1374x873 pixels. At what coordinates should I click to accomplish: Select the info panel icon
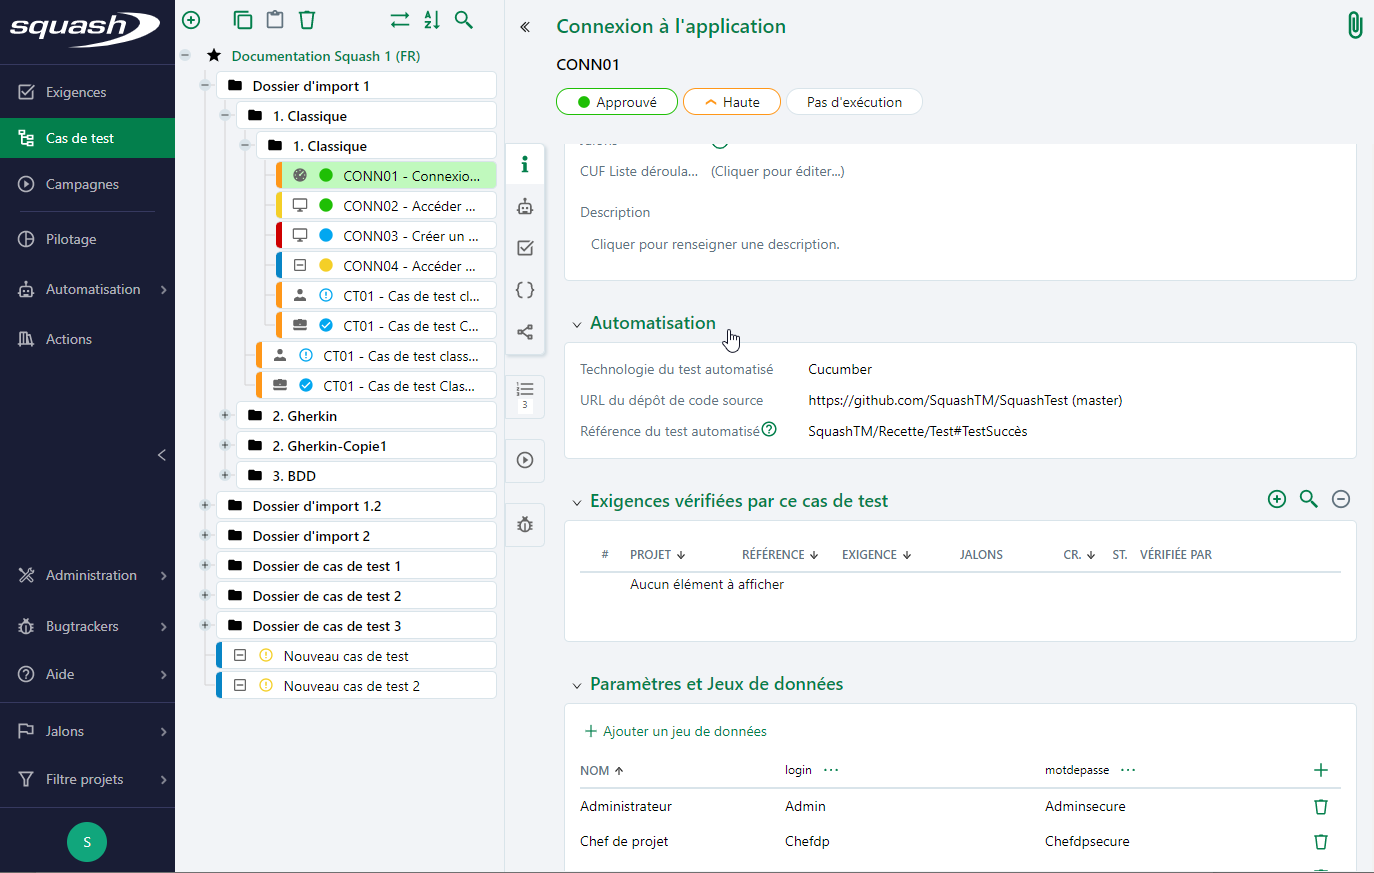[525, 164]
